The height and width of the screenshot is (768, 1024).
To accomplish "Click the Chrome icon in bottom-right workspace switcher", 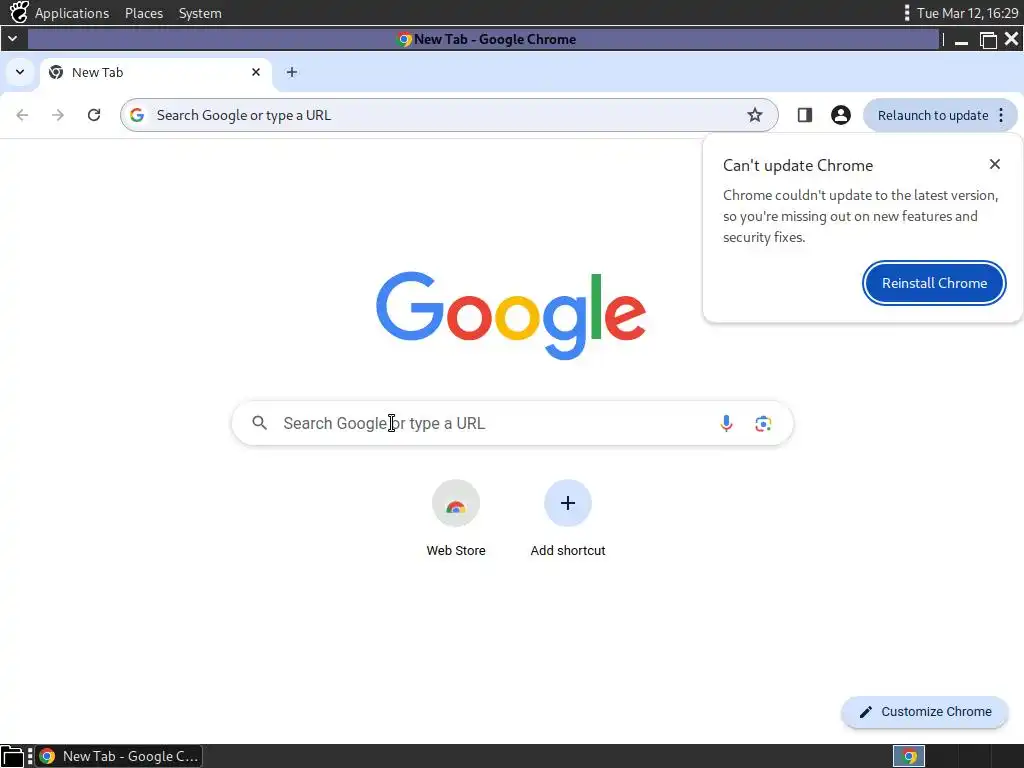I will point(909,756).
